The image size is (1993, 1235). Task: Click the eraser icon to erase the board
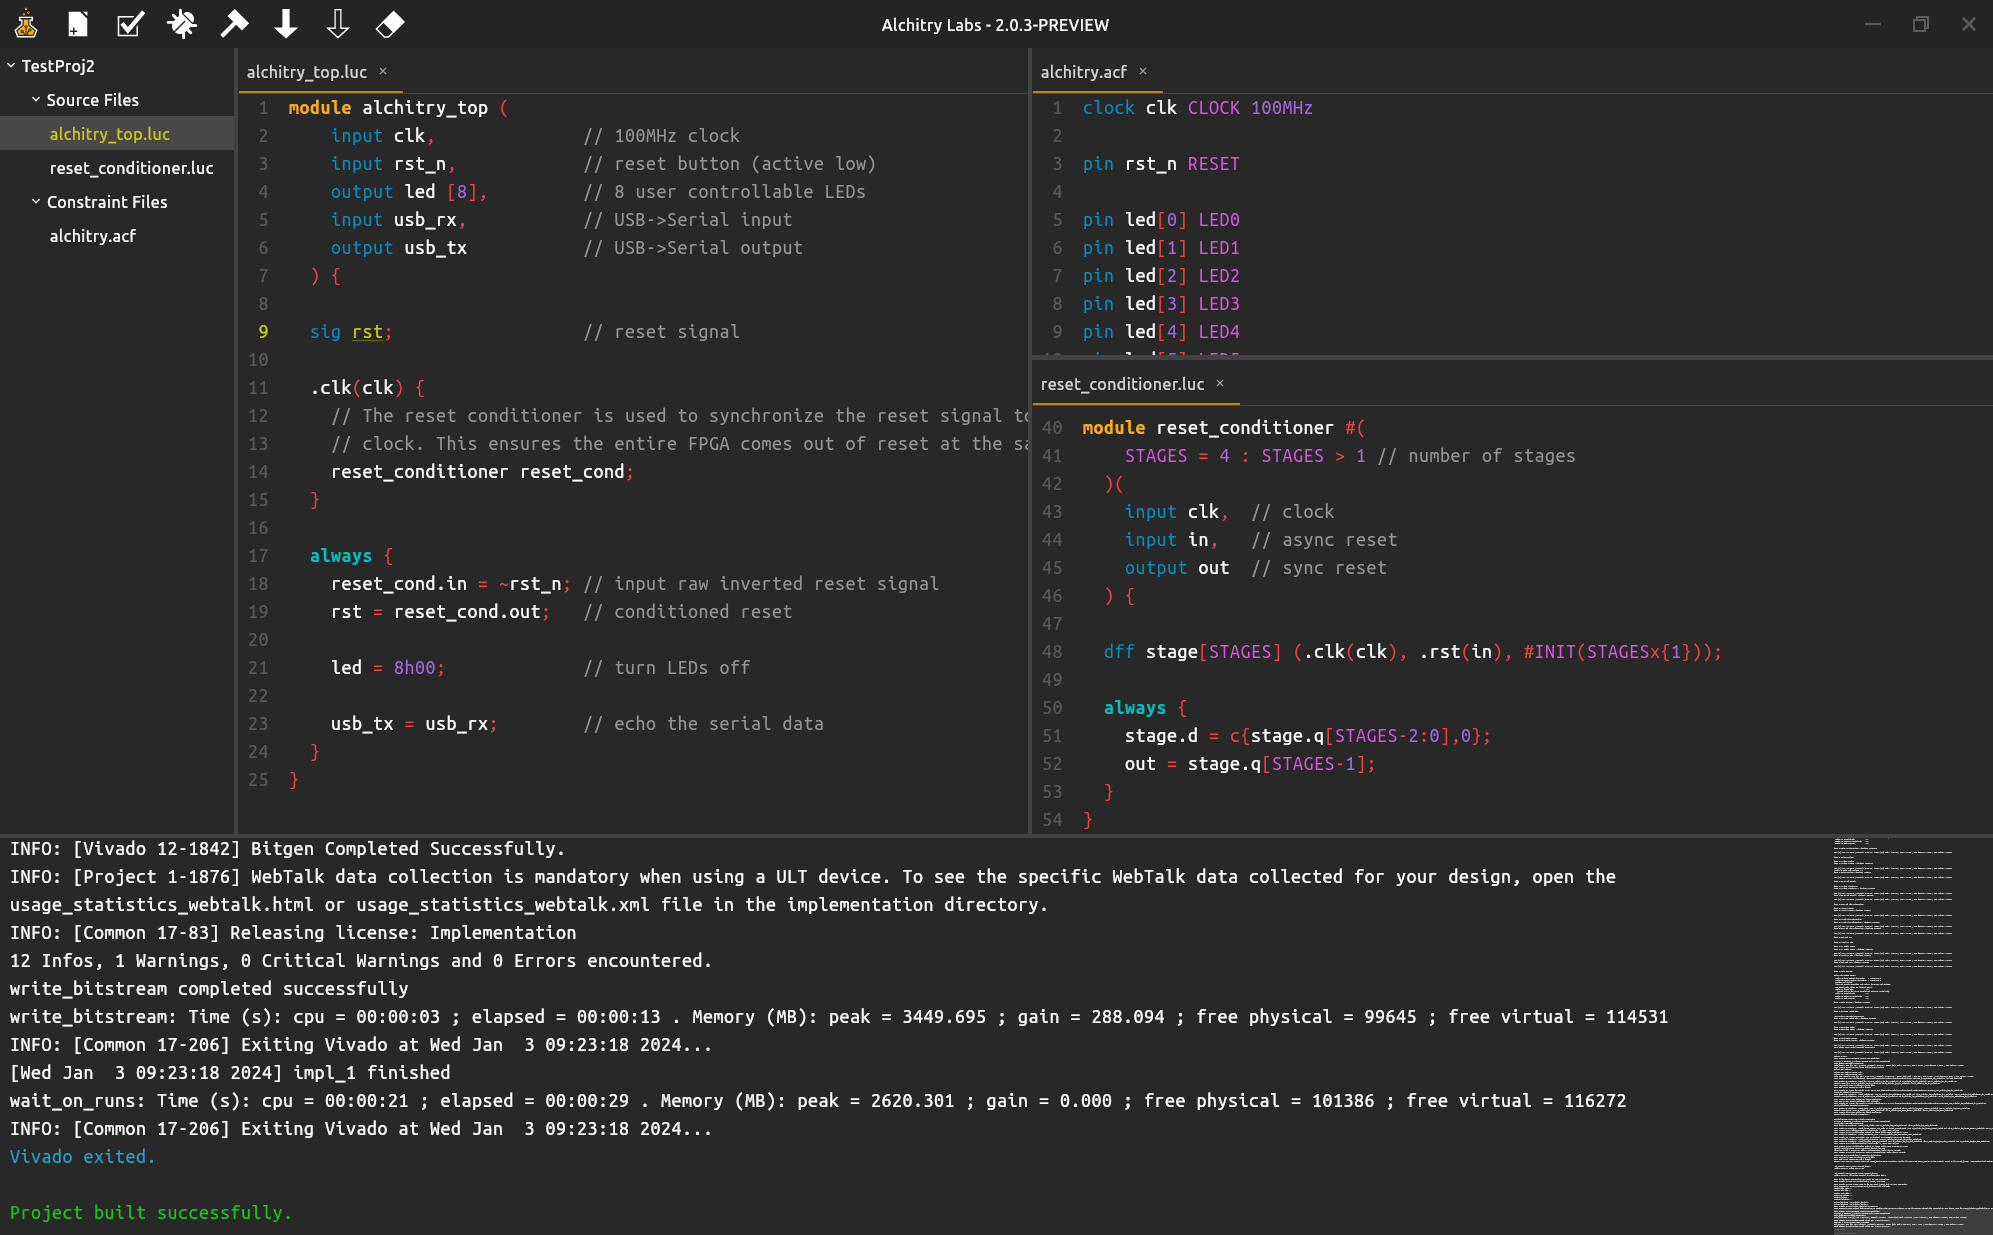point(390,24)
